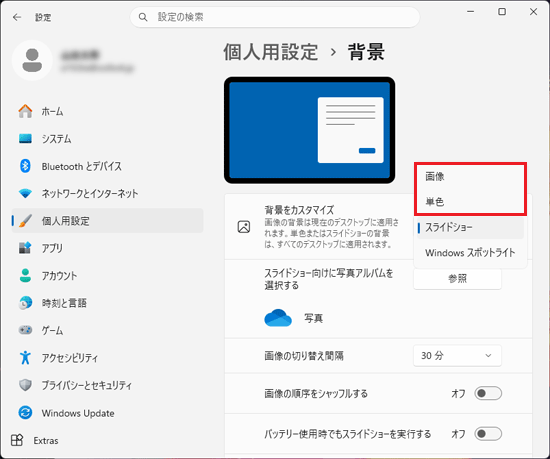Click the OneDrive cloud icon
This screenshot has height=459, width=550.
pos(278,318)
